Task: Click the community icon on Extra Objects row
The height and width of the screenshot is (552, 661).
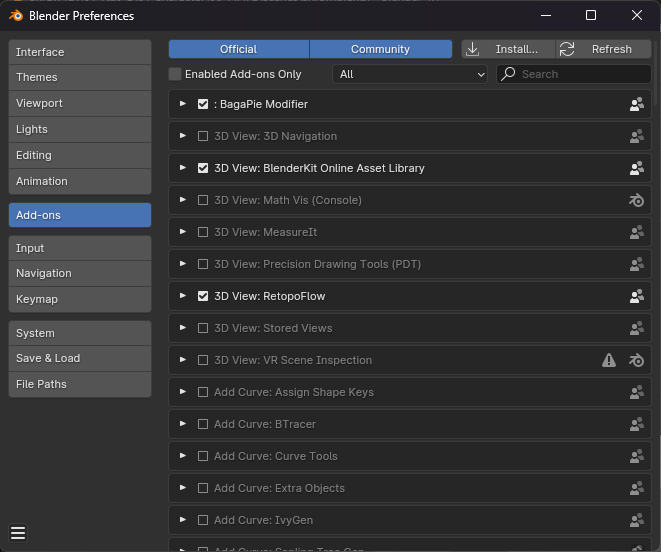Action: [x=637, y=488]
